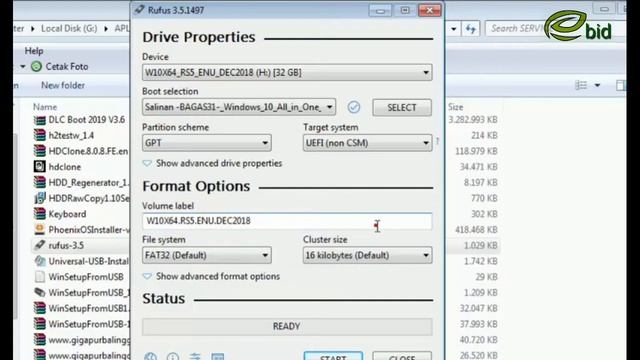Select the HDD_Regenerator archive icon
The image size is (640, 360).
40,182
